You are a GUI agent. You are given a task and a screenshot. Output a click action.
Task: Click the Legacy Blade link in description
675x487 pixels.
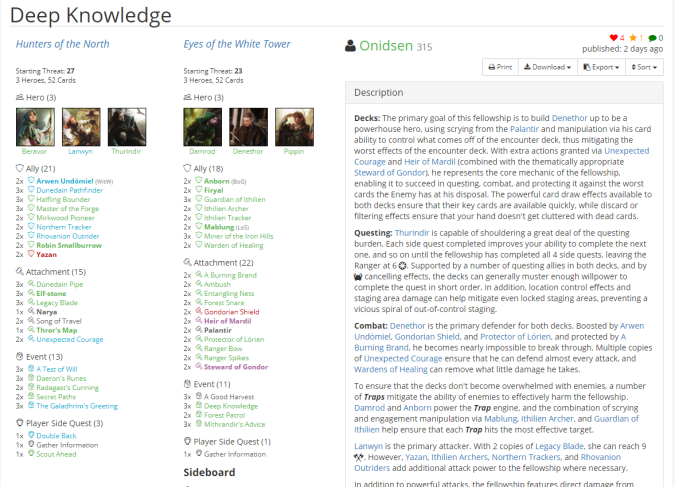pos(559,446)
